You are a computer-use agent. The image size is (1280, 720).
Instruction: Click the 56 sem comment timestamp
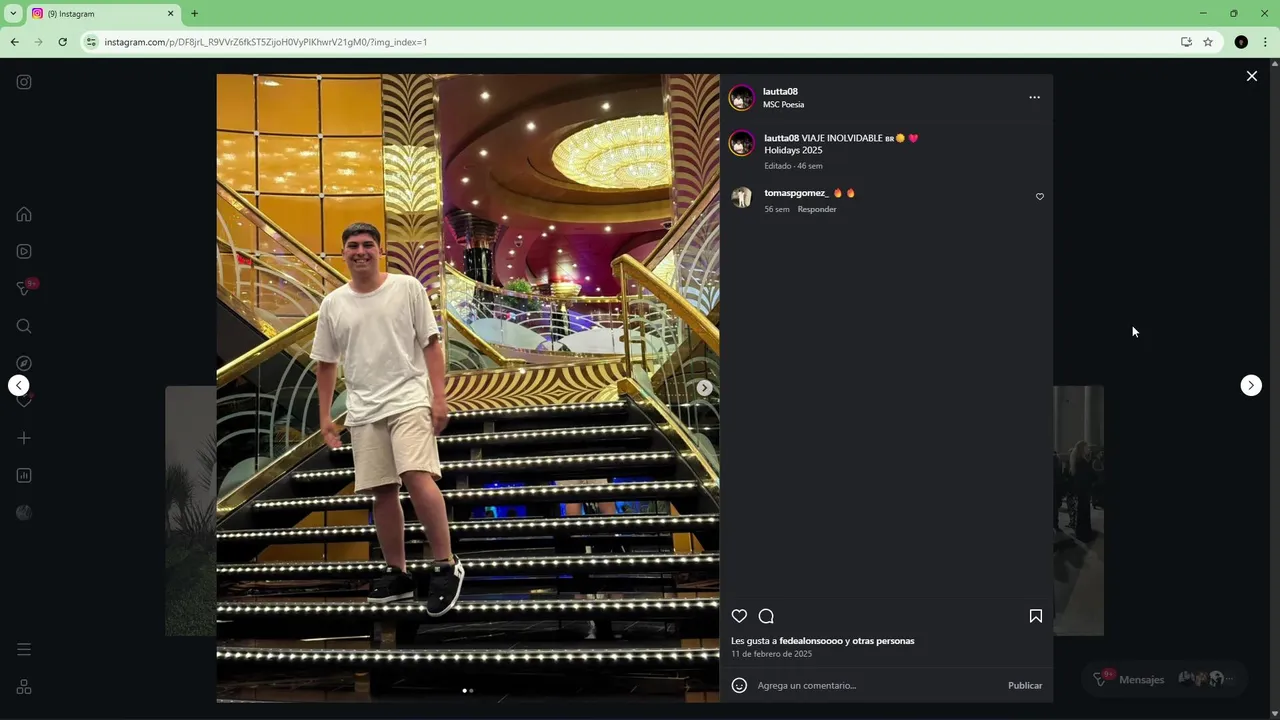point(777,209)
